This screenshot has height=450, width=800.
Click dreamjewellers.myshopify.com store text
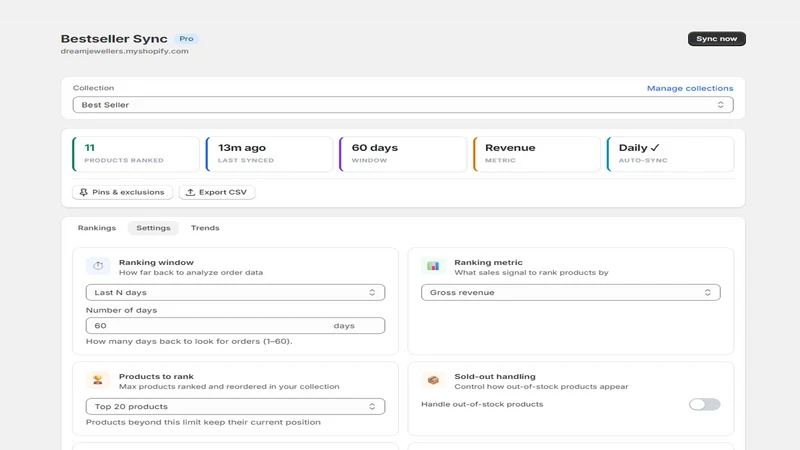[x=124, y=51]
